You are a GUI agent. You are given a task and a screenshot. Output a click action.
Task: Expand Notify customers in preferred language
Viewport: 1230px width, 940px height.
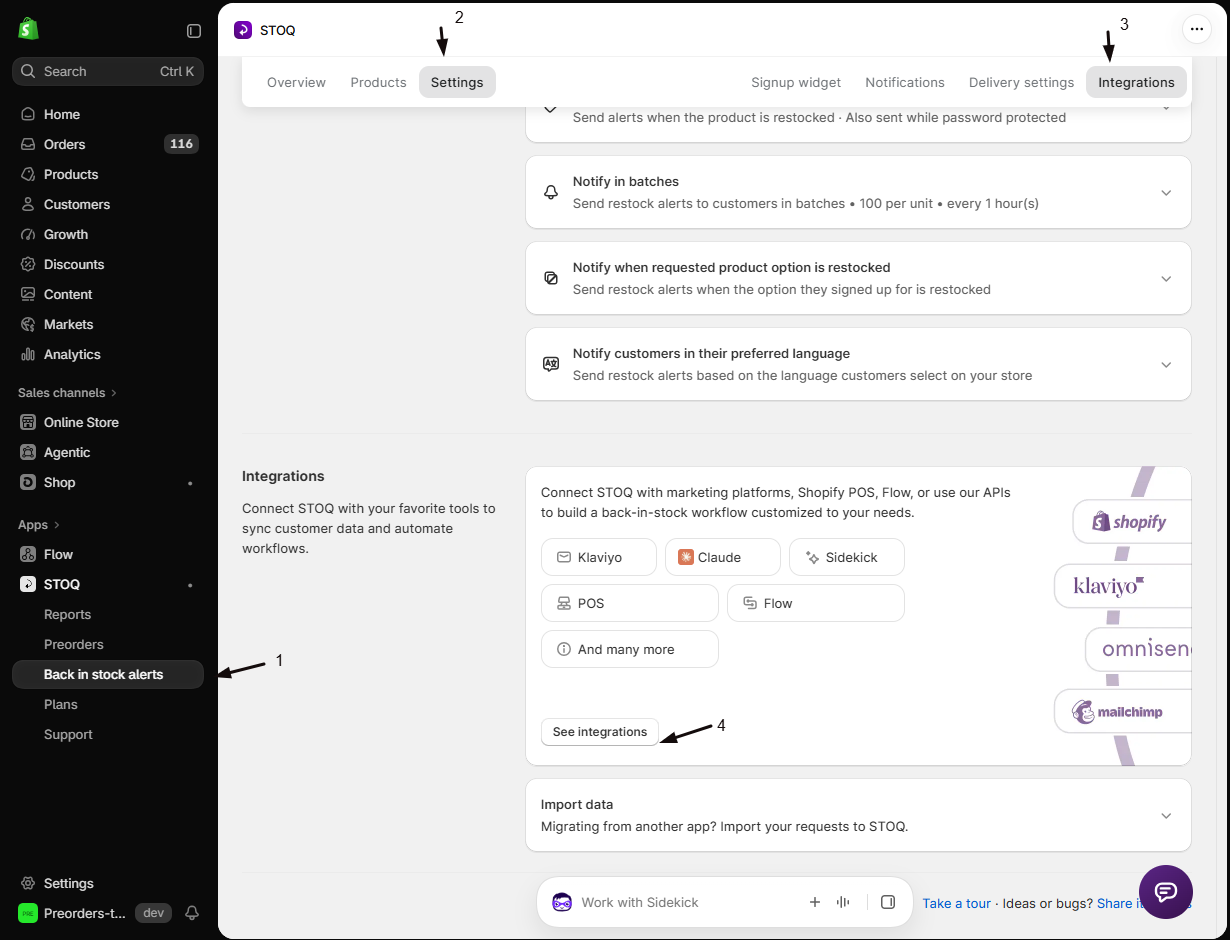point(858,364)
